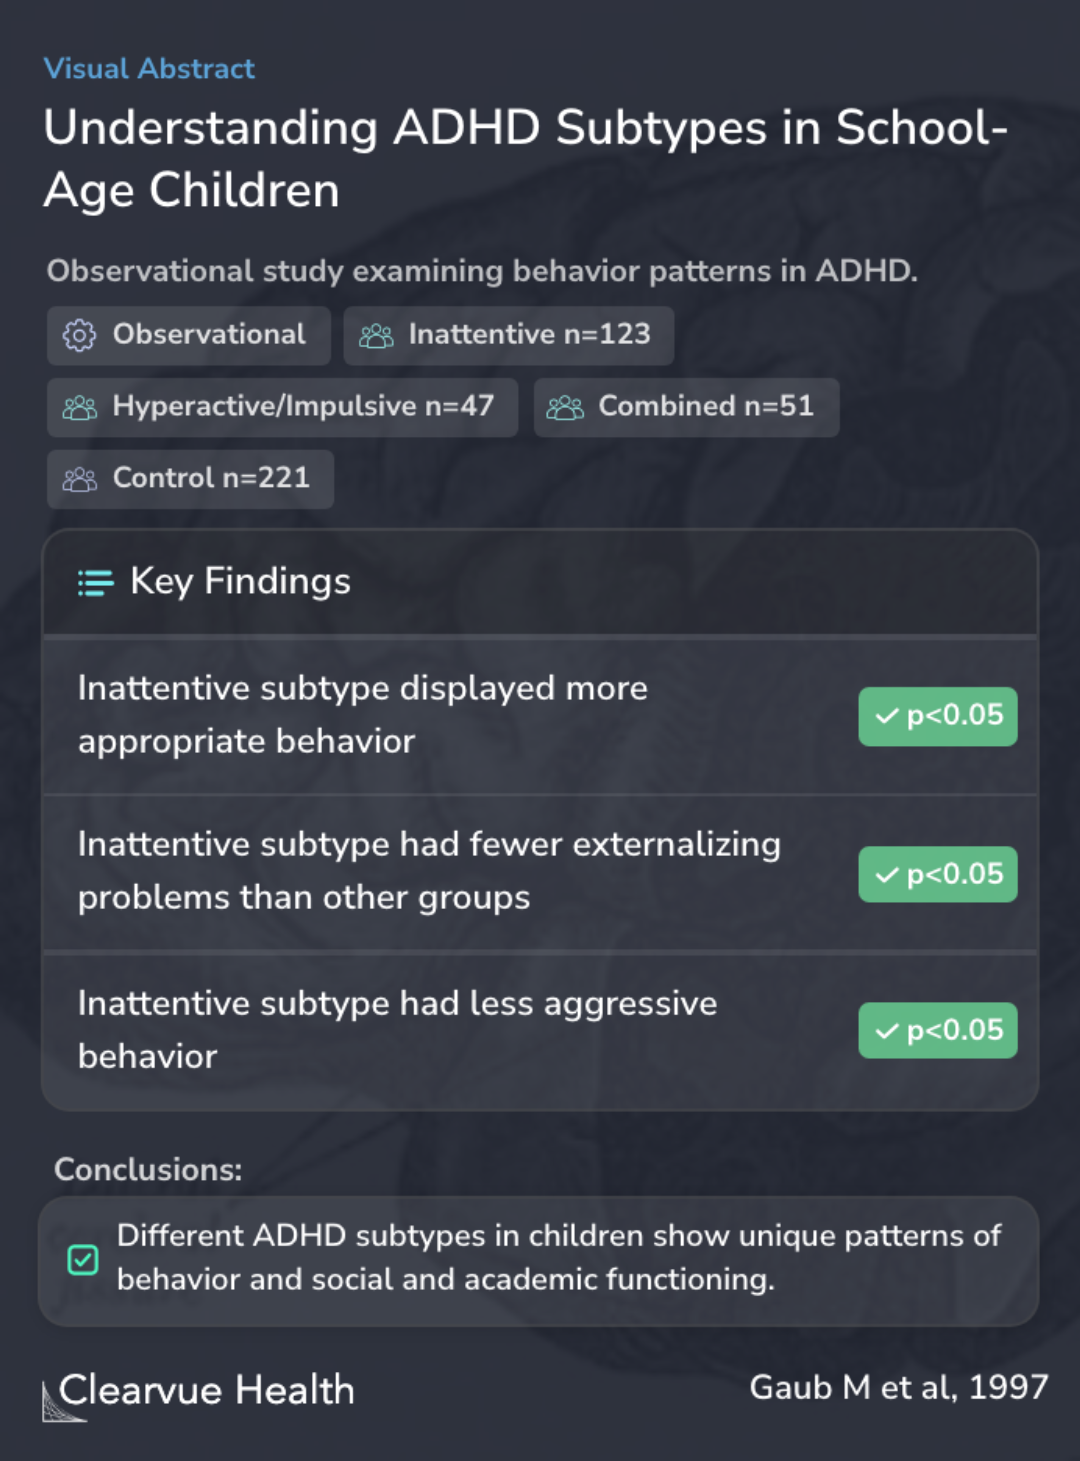Select the Combined n=51 tag
This screenshot has width=1080, height=1461.
686,407
